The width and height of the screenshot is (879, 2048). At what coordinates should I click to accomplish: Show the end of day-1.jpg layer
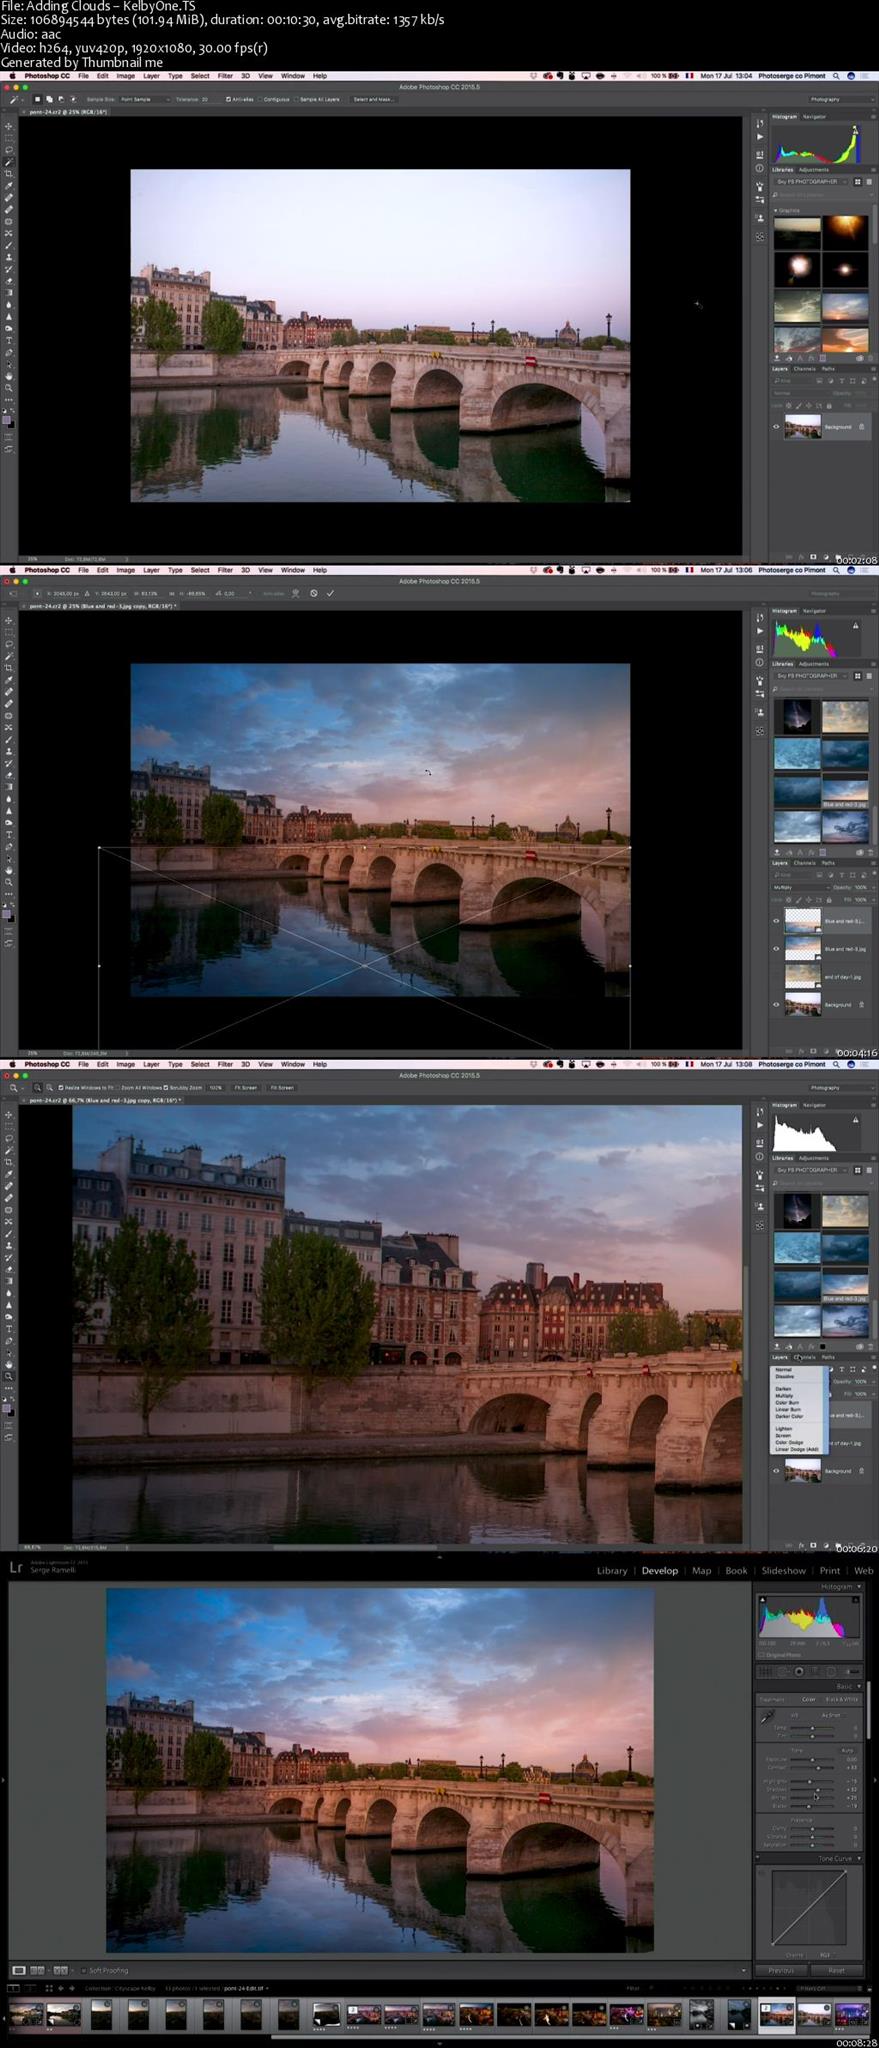(776, 977)
